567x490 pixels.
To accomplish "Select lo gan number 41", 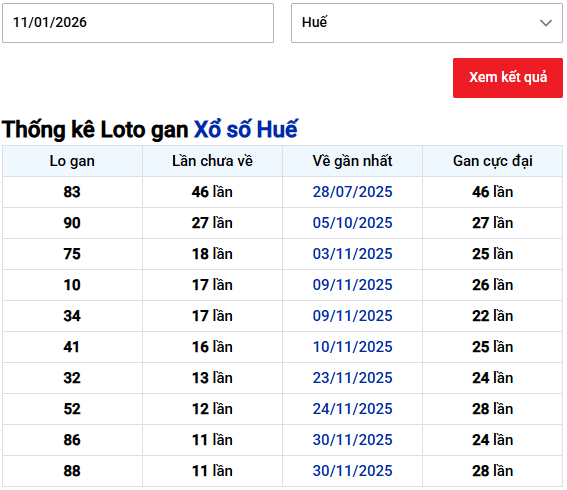I will (x=72, y=347).
